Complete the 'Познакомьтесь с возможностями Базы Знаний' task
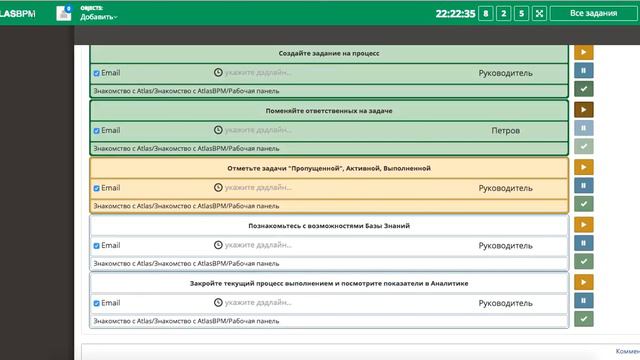 (x=584, y=261)
